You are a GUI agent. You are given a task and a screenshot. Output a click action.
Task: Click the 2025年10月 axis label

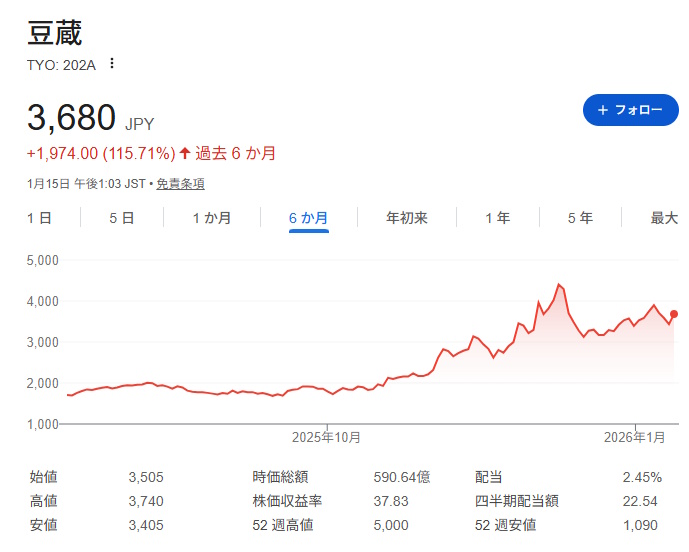326,437
